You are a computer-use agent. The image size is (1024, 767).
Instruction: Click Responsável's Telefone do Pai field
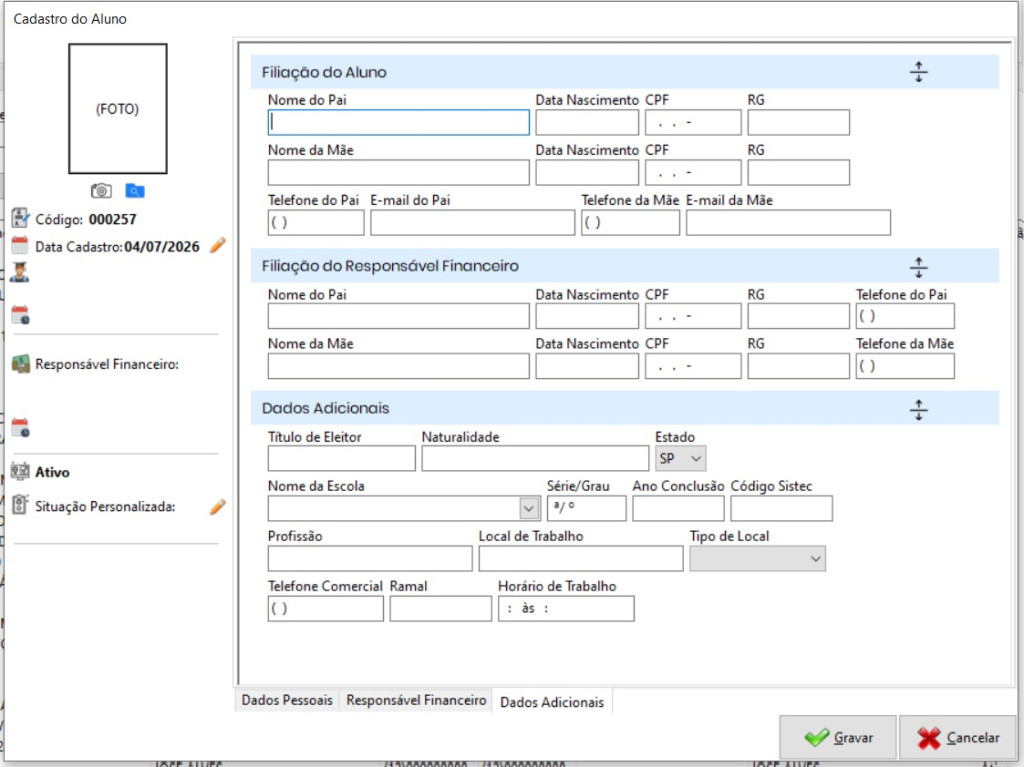[x=904, y=316]
